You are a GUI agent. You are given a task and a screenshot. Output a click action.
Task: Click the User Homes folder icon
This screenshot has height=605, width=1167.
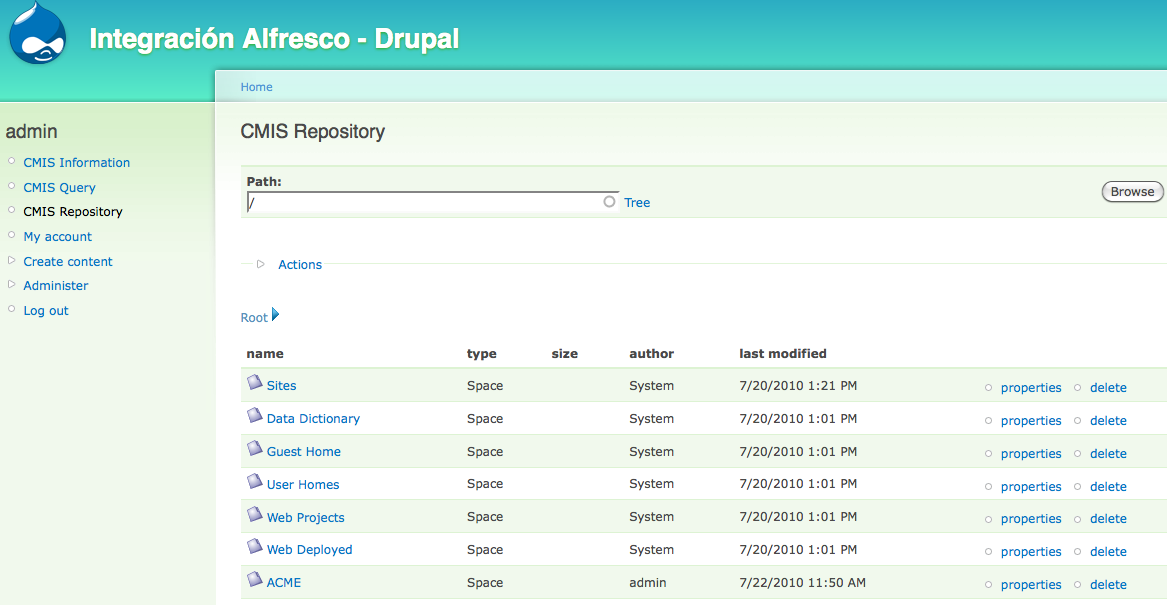click(255, 481)
